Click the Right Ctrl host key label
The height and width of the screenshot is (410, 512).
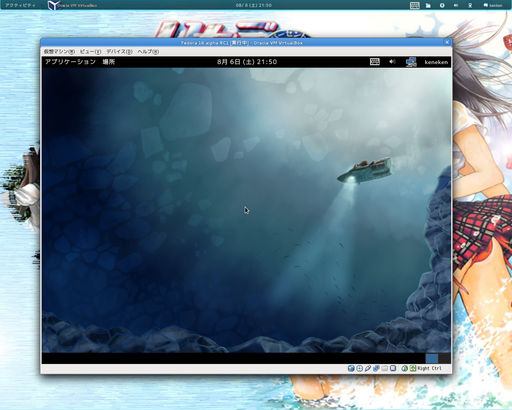pyautogui.click(x=429, y=368)
